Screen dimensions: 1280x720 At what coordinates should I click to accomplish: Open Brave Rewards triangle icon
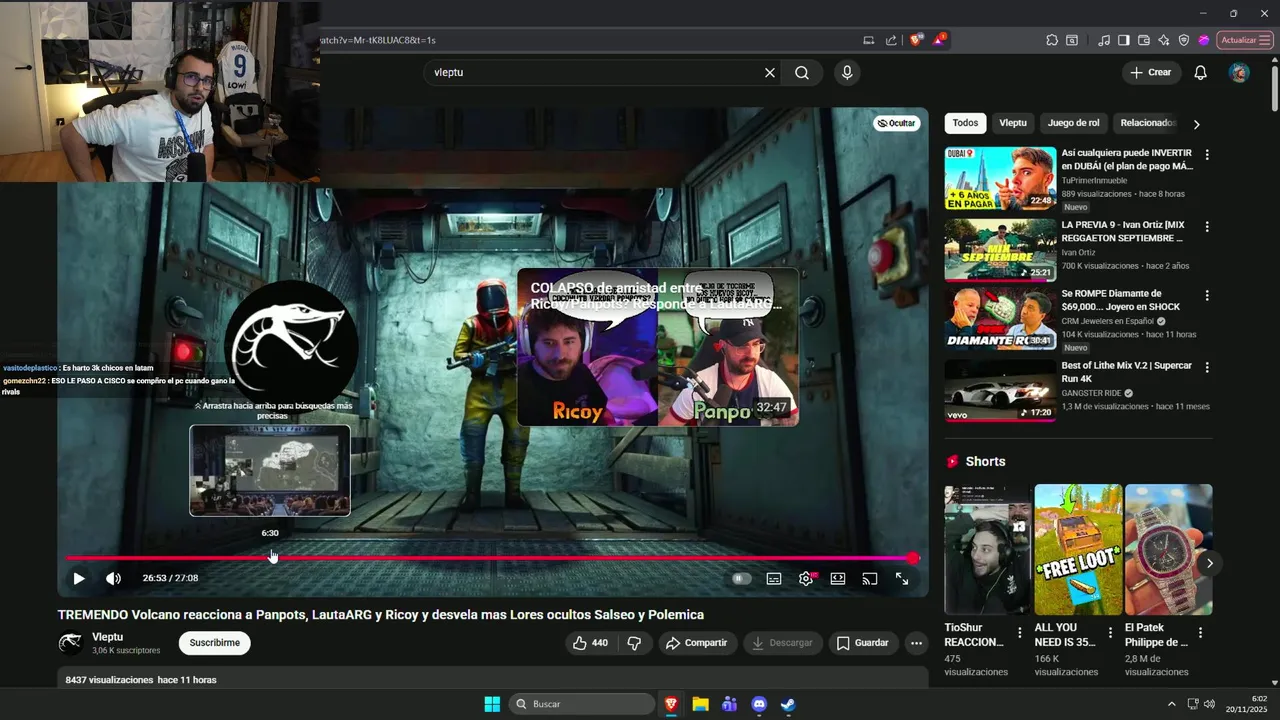coord(939,40)
